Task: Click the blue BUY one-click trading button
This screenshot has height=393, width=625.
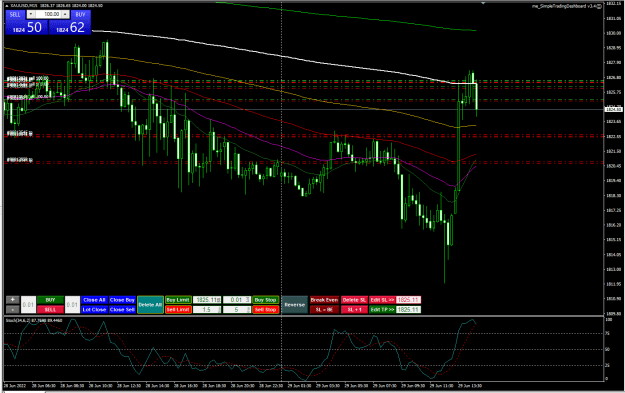Action: 81,14
